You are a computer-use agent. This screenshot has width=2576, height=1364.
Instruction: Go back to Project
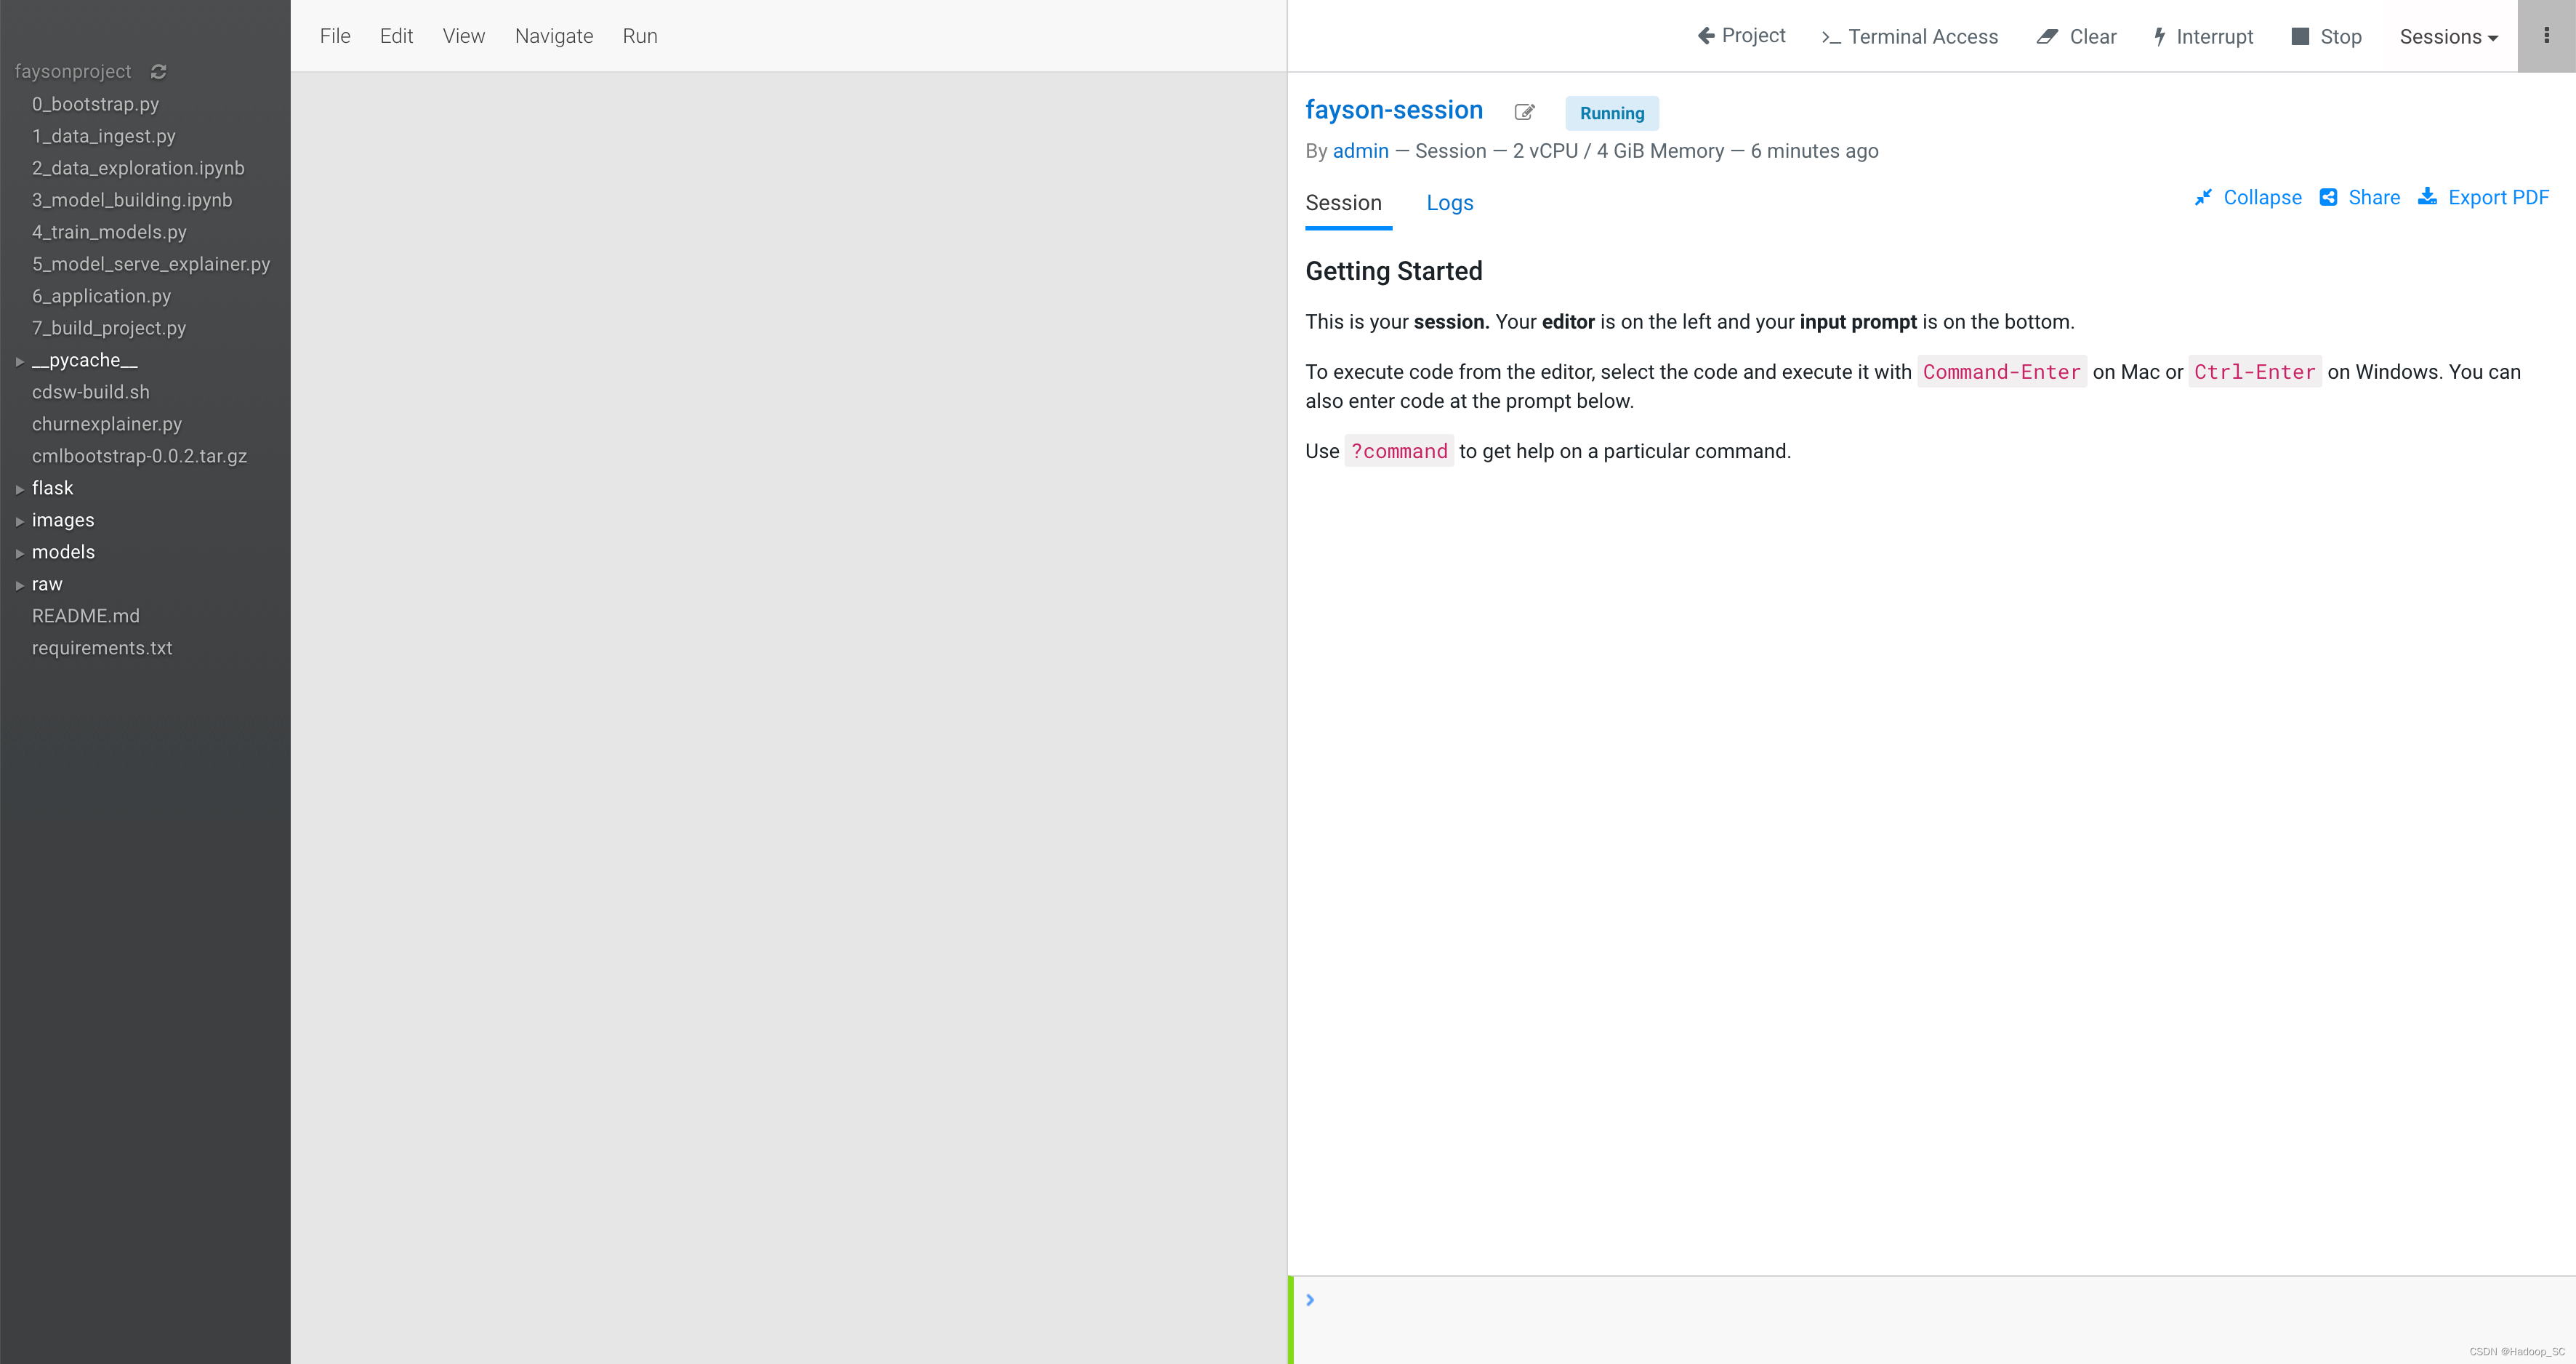coord(1741,36)
